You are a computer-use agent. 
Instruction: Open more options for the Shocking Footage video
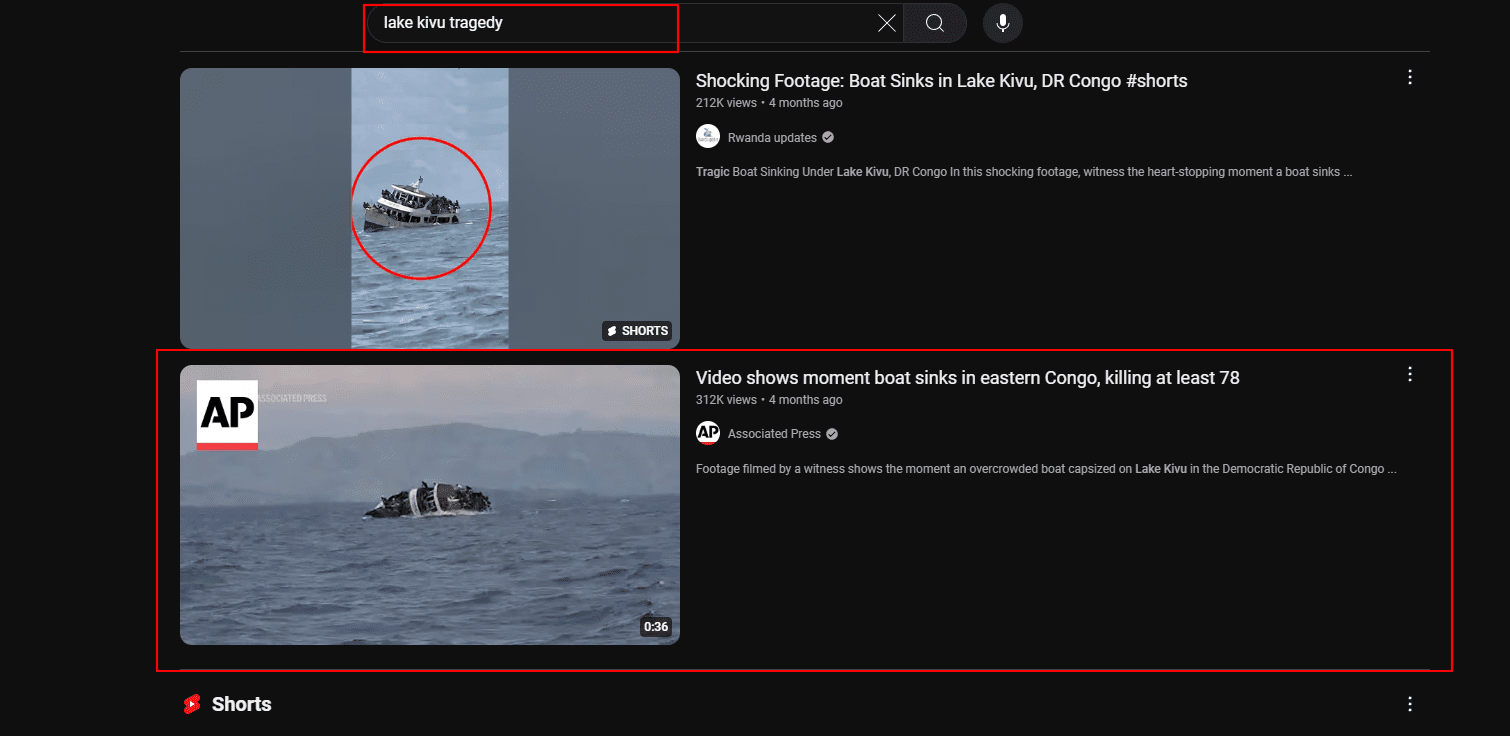[x=1409, y=77]
